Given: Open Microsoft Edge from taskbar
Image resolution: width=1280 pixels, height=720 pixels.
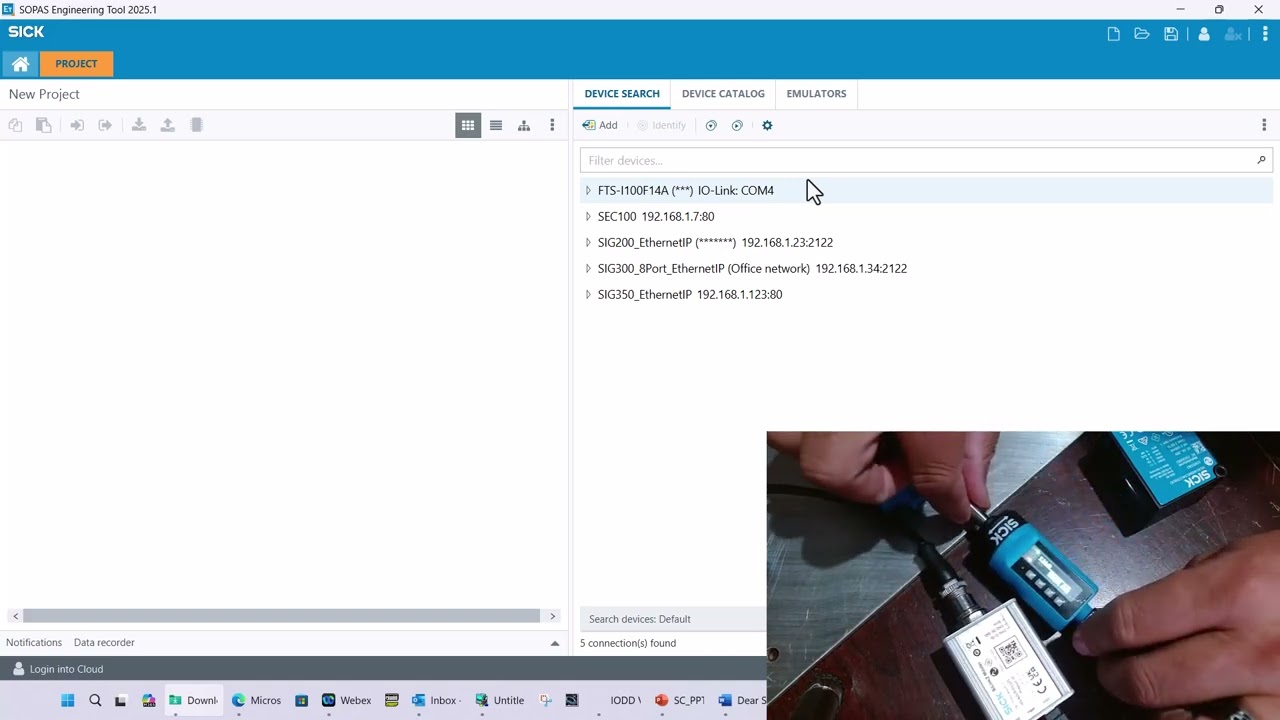Looking at the screenshot, I should point(256,700).
